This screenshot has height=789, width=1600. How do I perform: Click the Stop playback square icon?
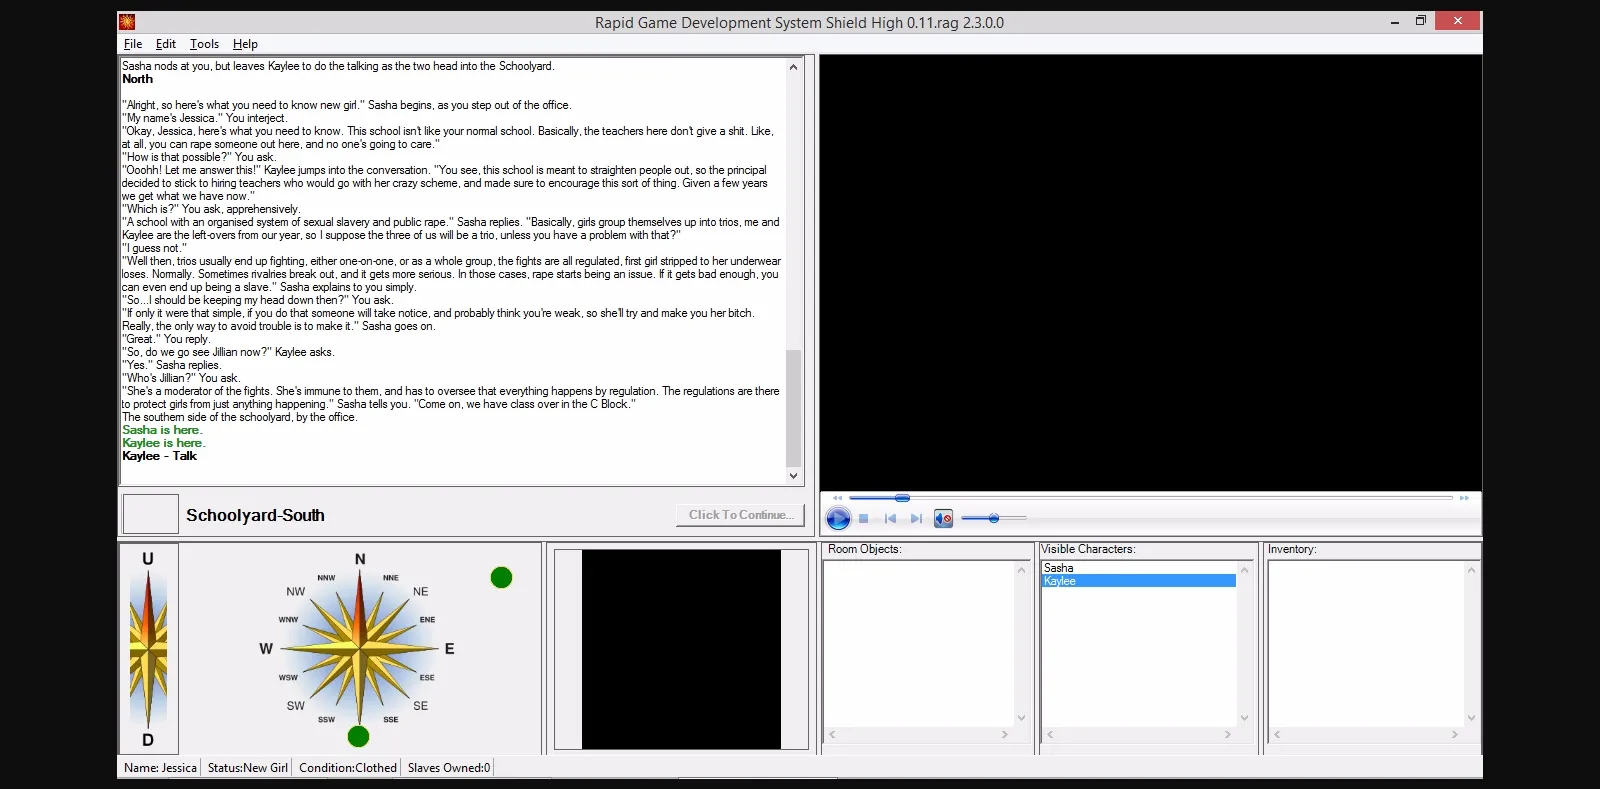click(x=864, y=518)
